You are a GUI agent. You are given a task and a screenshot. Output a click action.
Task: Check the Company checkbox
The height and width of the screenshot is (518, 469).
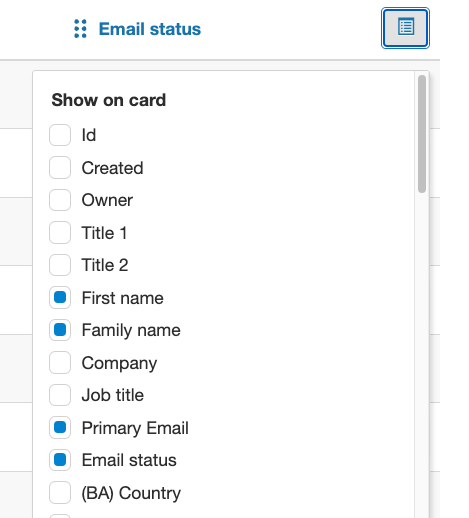60,363
